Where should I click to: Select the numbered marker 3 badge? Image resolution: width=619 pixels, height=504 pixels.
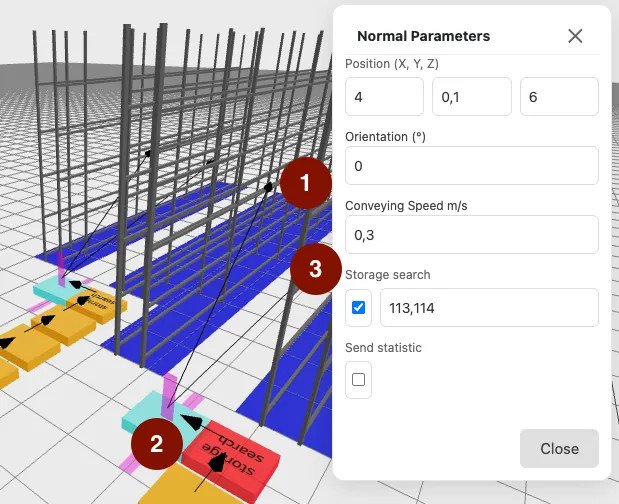pos(315,268)
